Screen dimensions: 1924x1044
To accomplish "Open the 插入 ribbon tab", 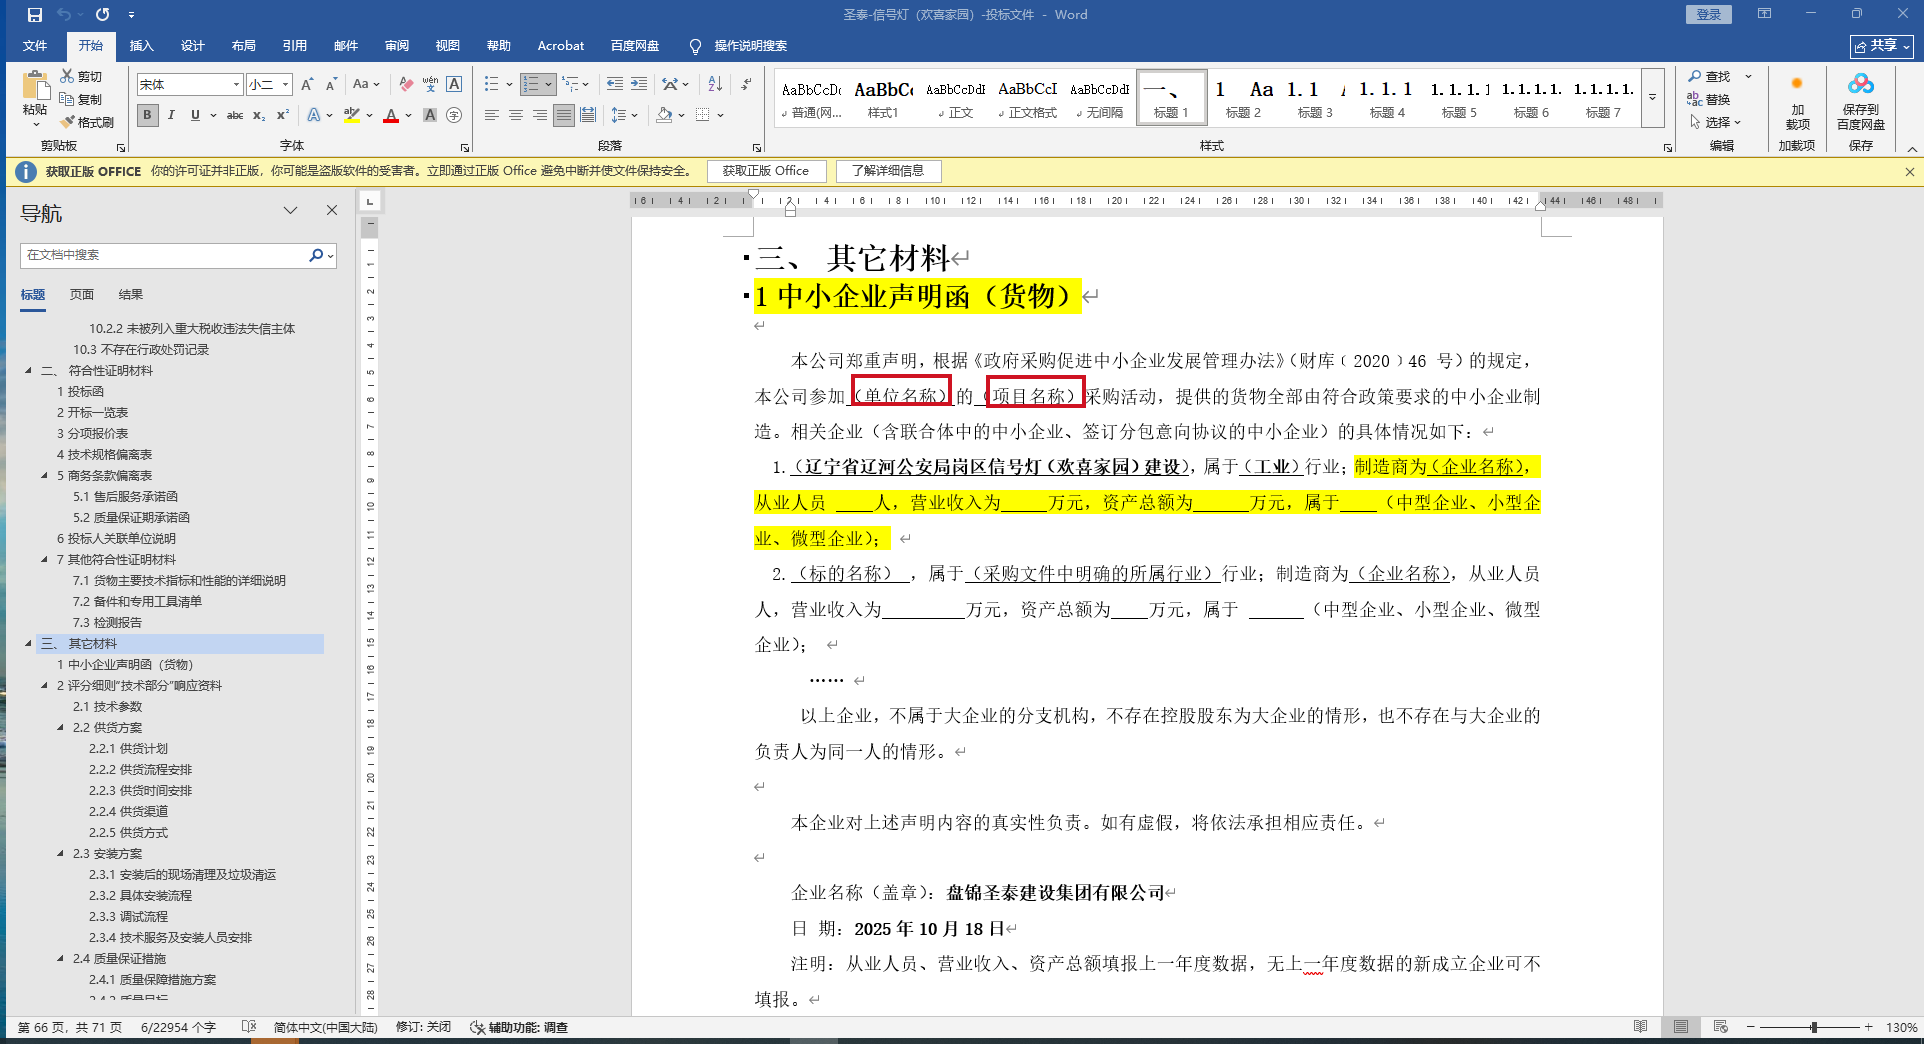I will coord(141,46).
